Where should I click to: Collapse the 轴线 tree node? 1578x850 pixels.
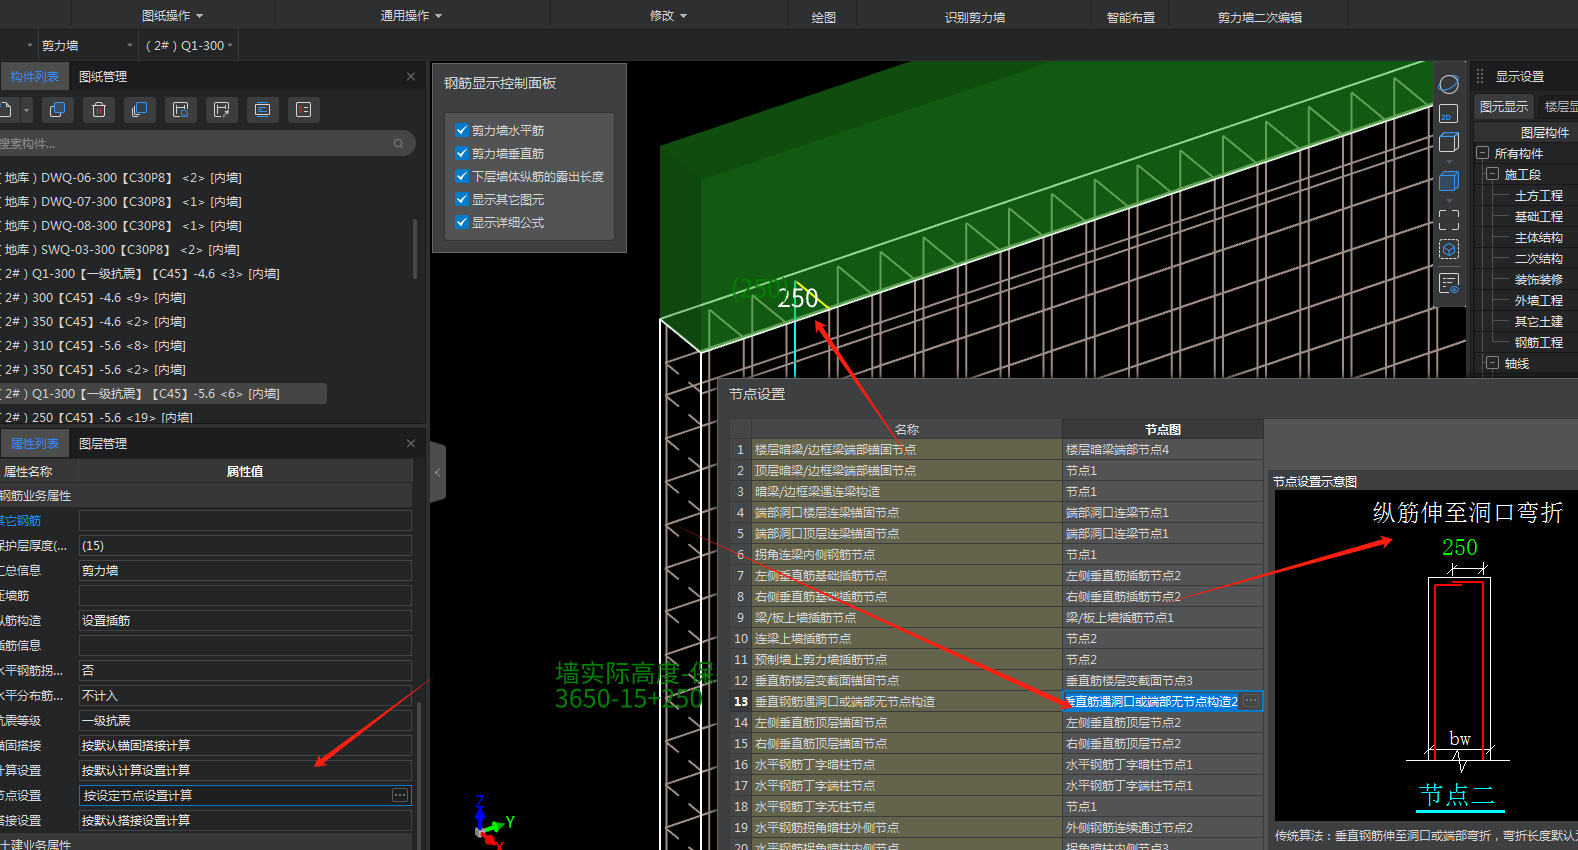pyautogui.click(x=1493, y=363)
